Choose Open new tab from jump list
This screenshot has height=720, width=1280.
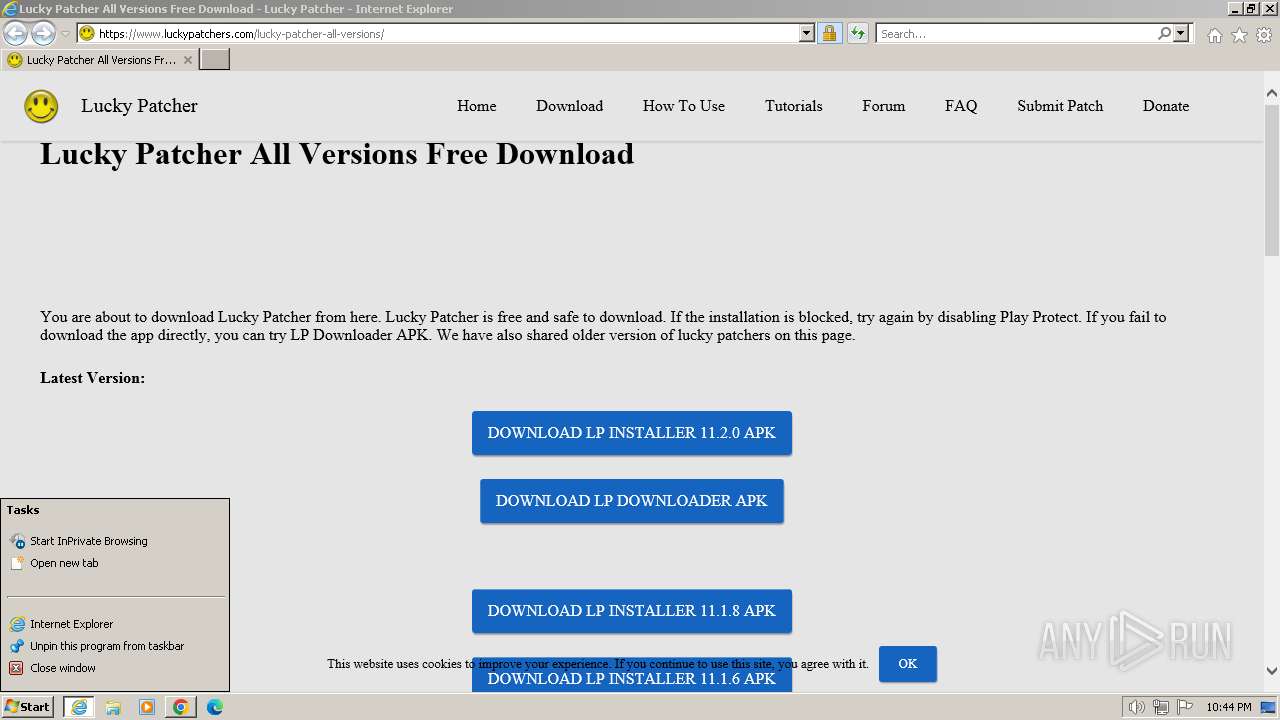pos(64,563)
